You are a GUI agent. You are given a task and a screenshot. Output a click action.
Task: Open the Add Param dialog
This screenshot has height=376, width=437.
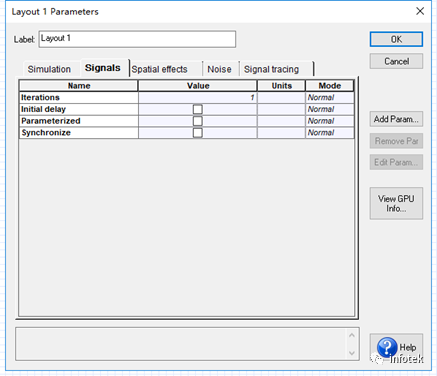coord(396,119)
